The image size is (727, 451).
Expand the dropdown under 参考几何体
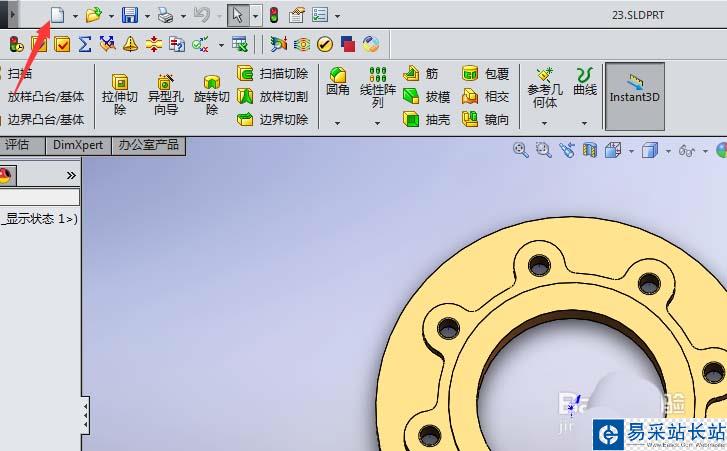tap(544, 123)
